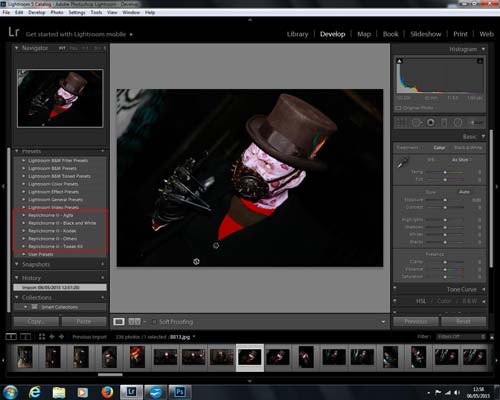Collapse the Collections panel
This screenshot has width=500, height=400.
coord(17,297)
